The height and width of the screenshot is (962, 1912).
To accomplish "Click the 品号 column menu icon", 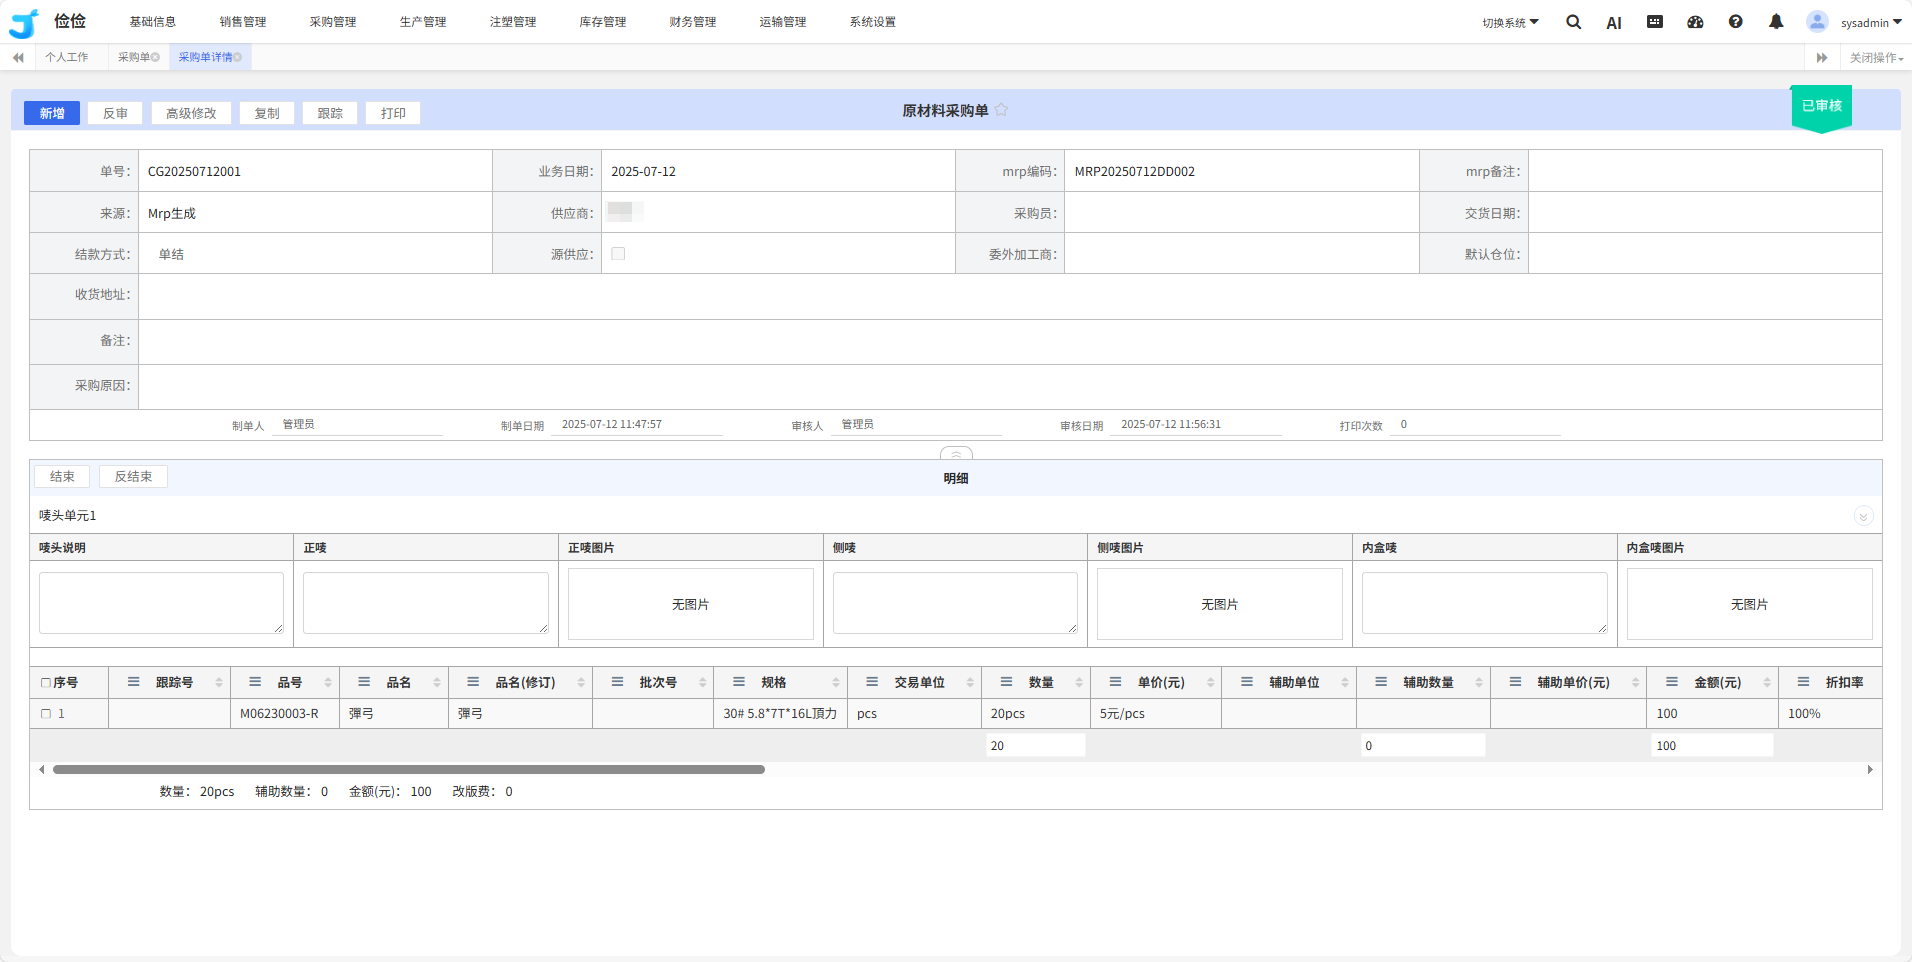I will (255, 682).
